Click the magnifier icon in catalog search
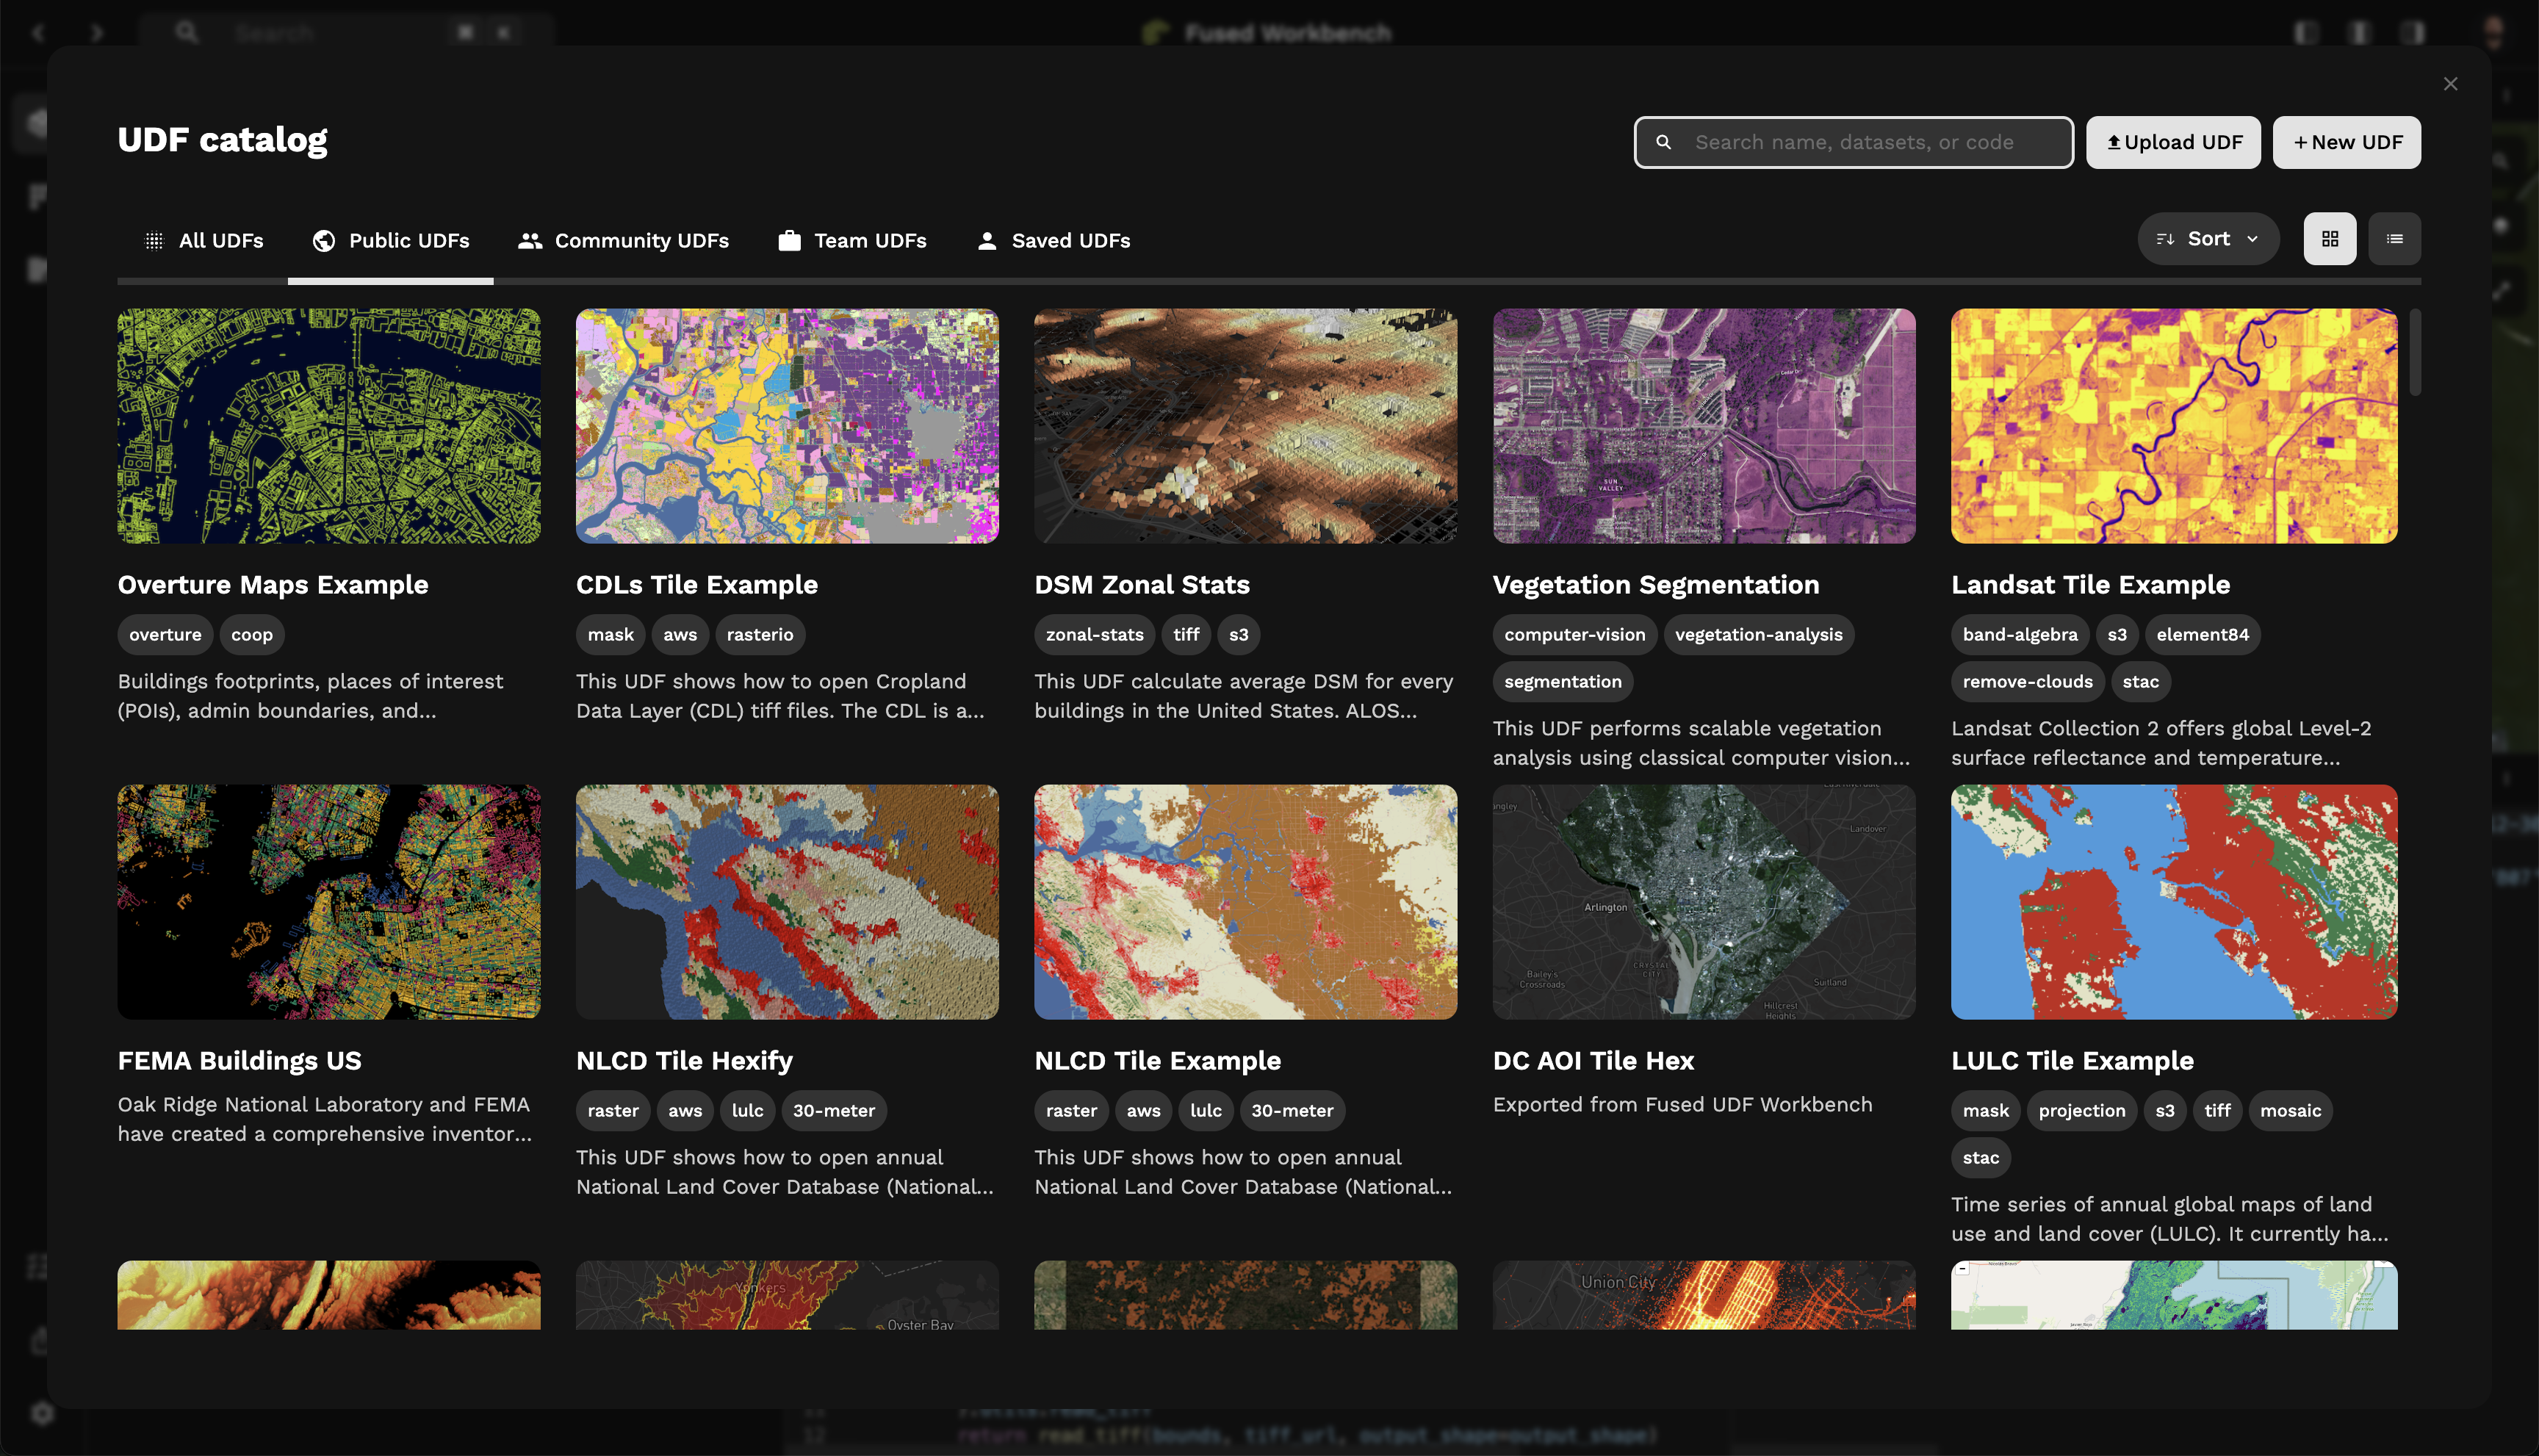The height and width of the screenshot is (1456, 2539). pos(1663,142)
